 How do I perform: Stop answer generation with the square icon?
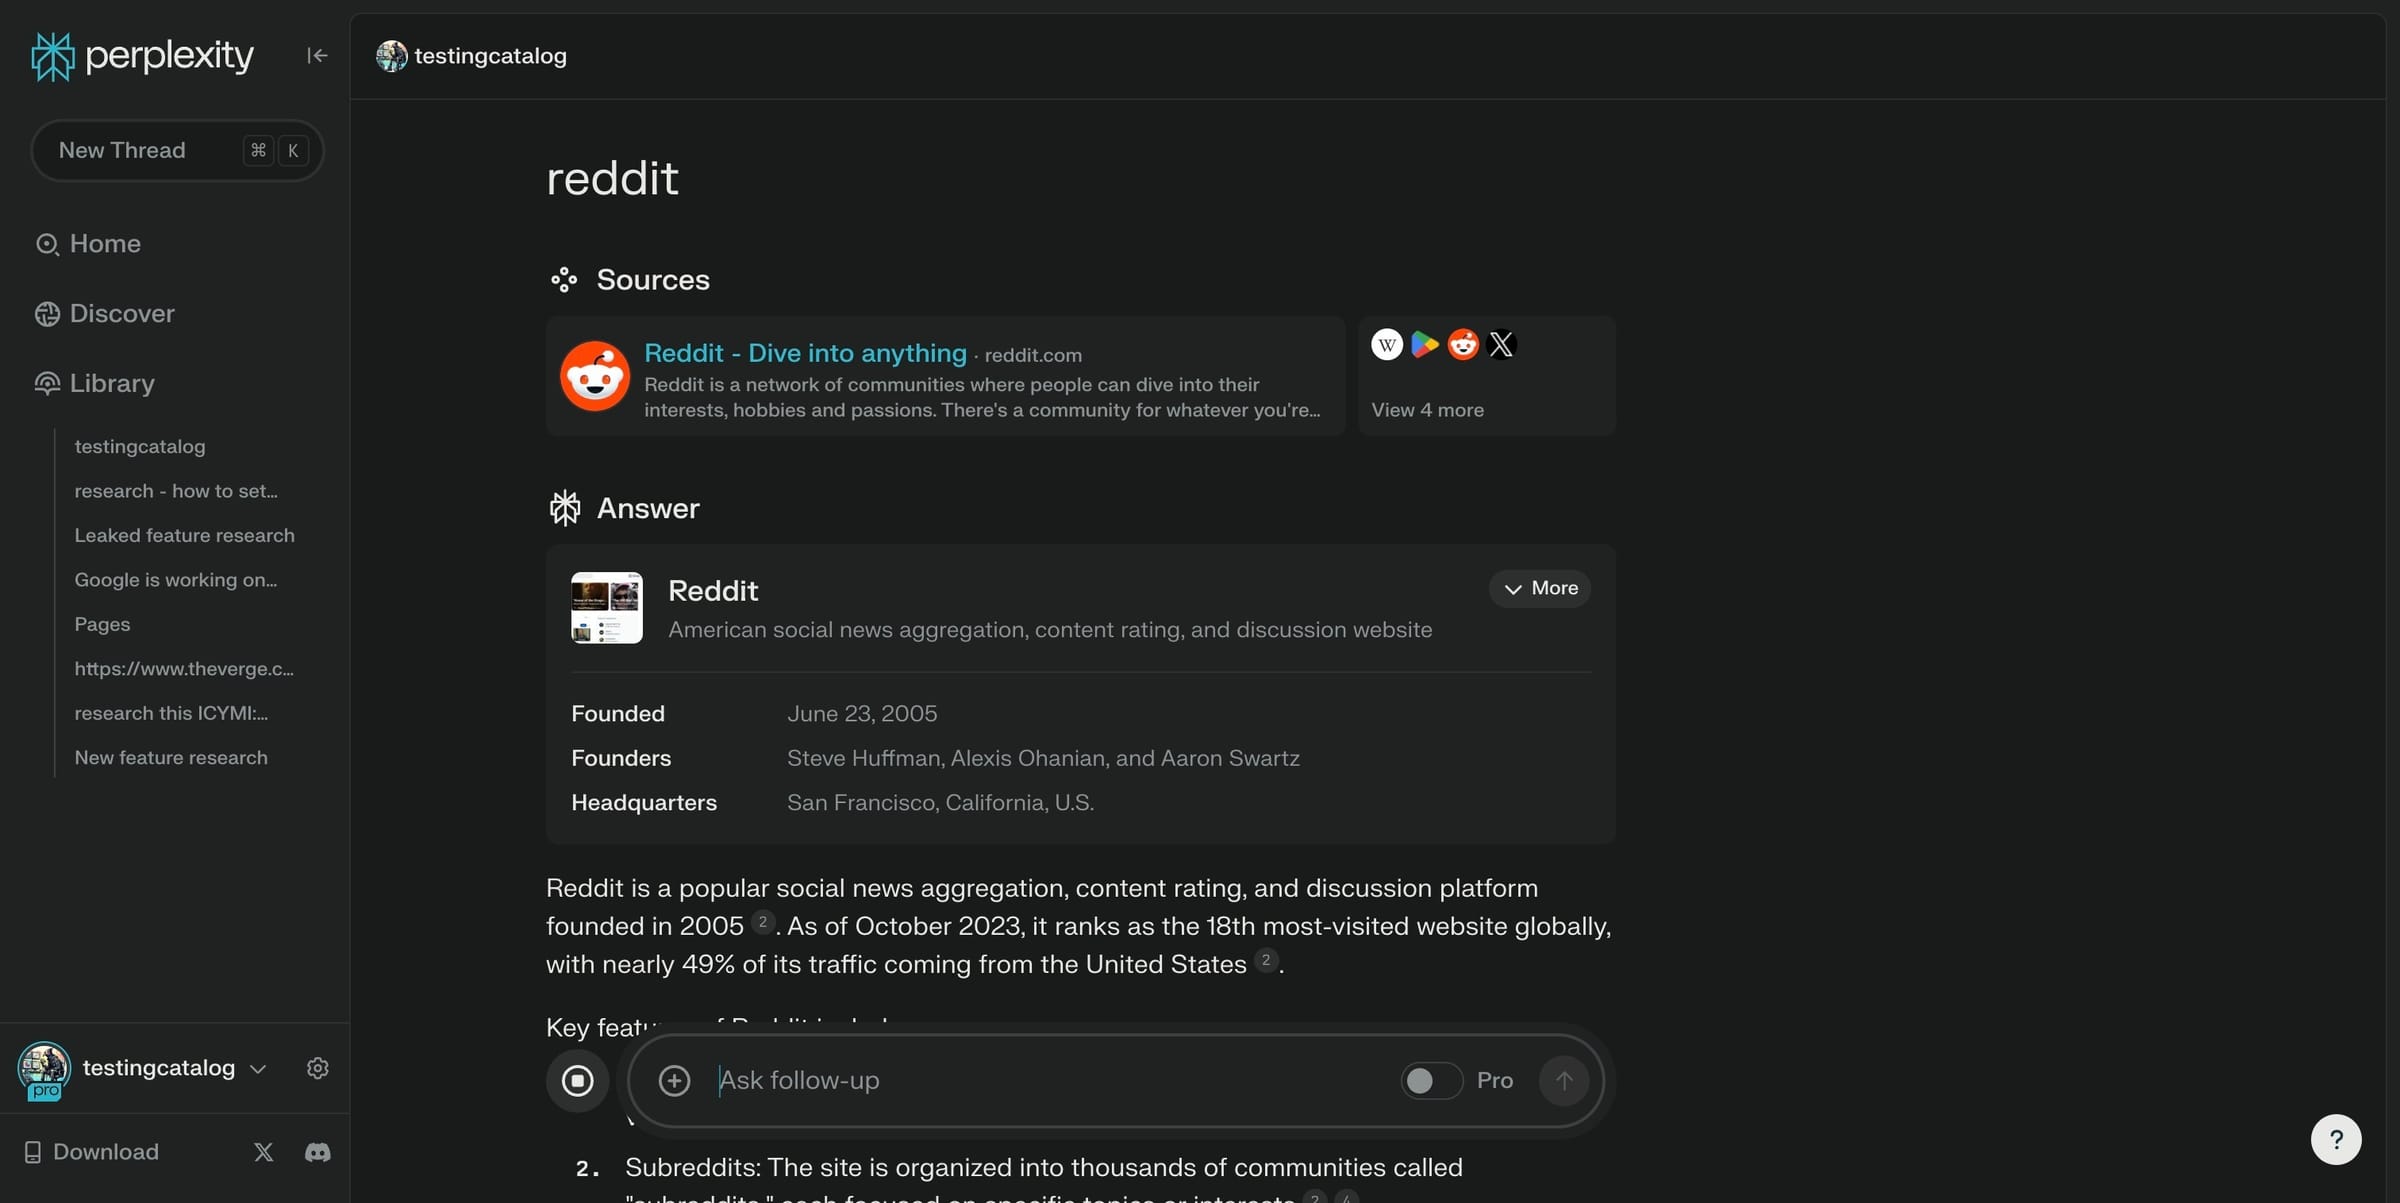pos(577,1080)
